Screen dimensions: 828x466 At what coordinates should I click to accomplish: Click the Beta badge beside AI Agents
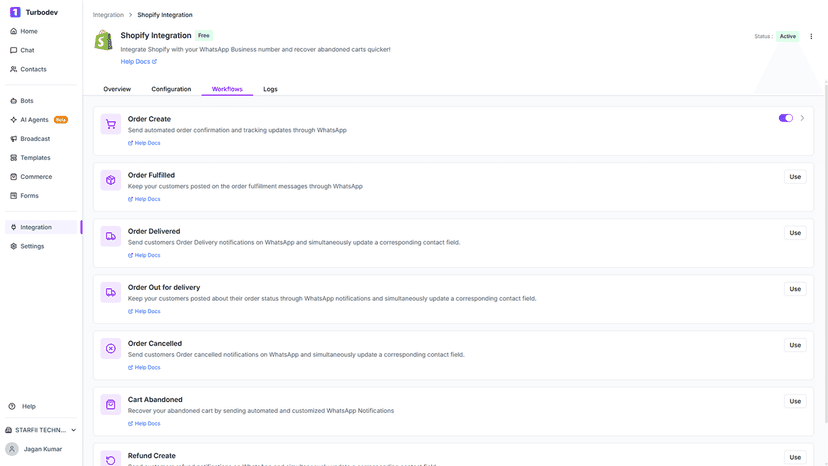tap(61, 120)
